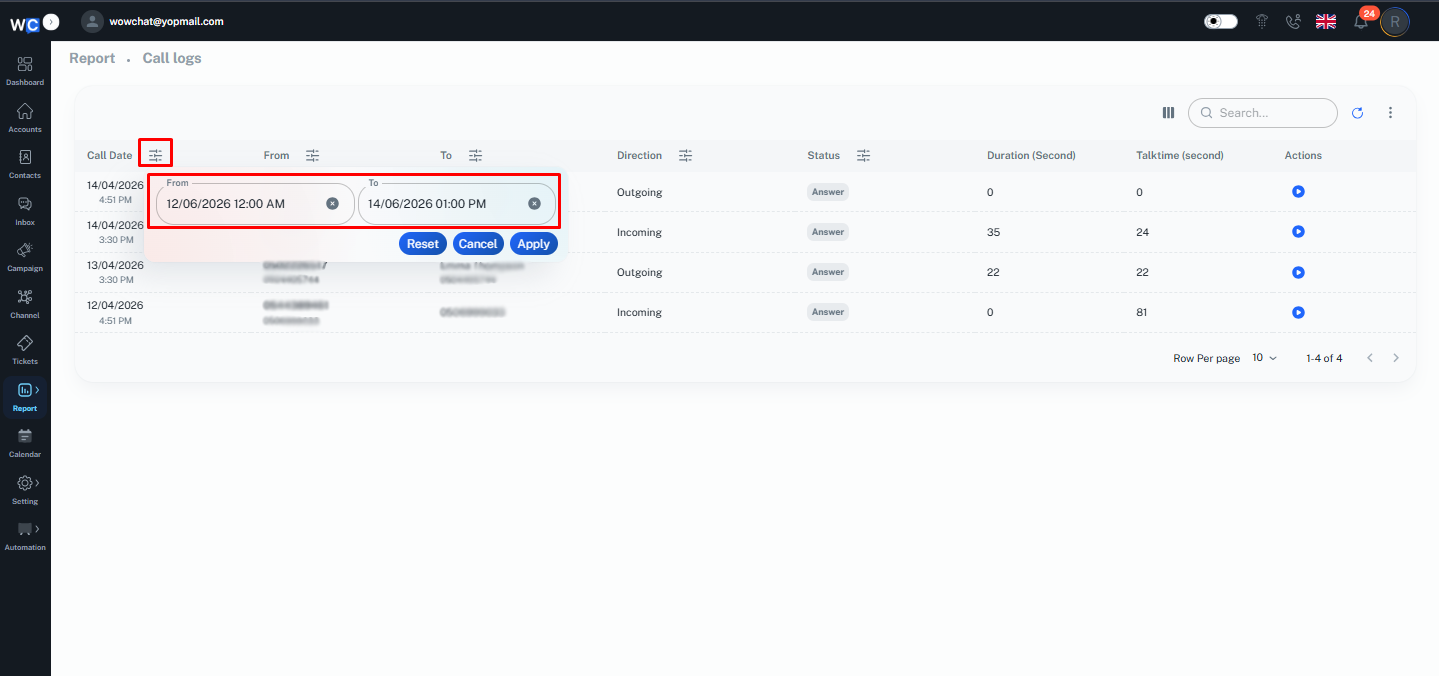The image size is (1439, 676).
Task: Click the From date input field
Action: tap(255, 203)
